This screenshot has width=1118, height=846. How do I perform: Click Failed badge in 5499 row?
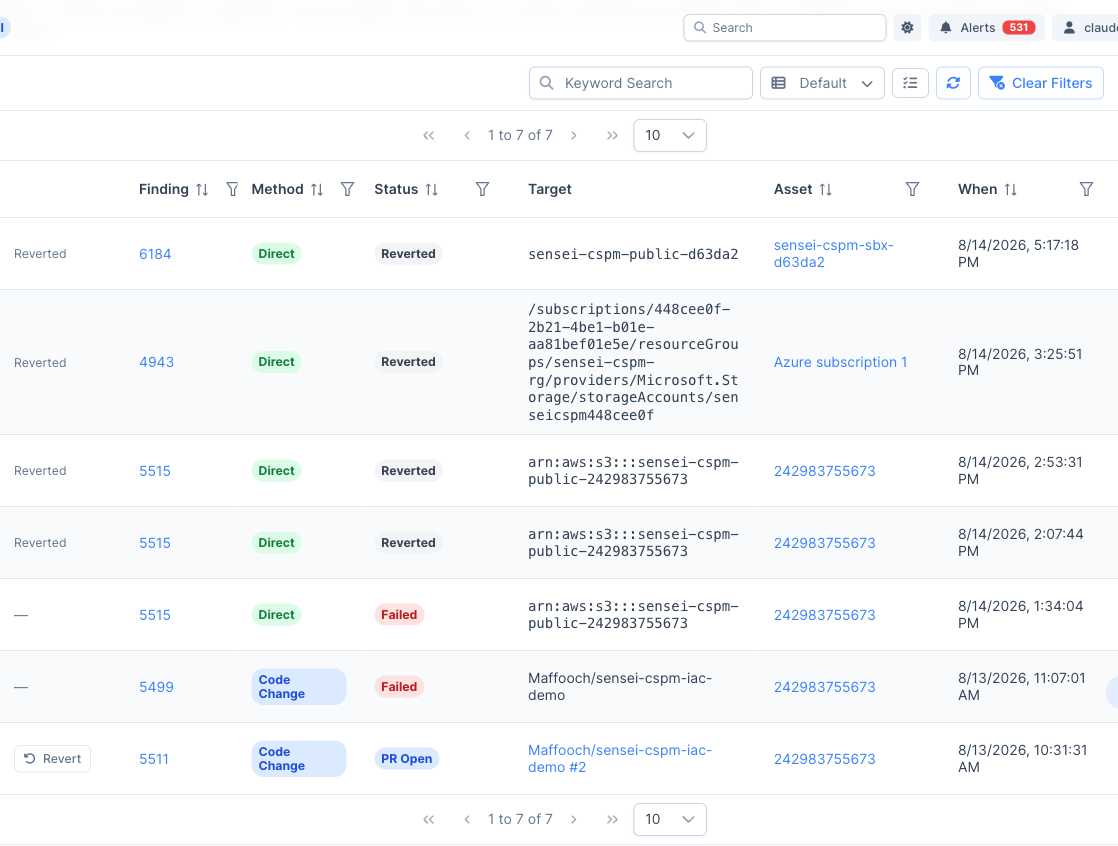399,687
